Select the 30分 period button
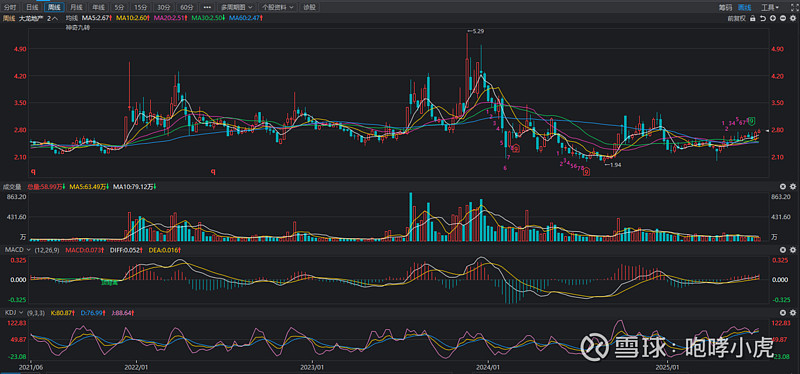This screenshot has height=374, width=800. pos(163,8)
